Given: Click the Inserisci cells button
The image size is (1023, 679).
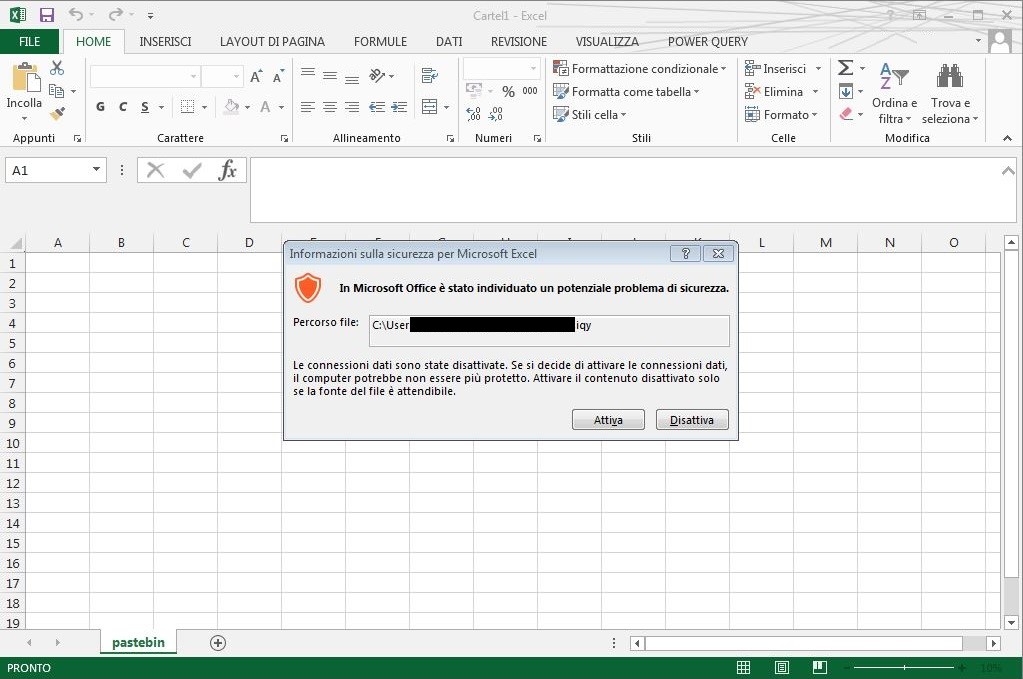Looking at the screenshot, I should pyautogui.click(x=776, y=68).
